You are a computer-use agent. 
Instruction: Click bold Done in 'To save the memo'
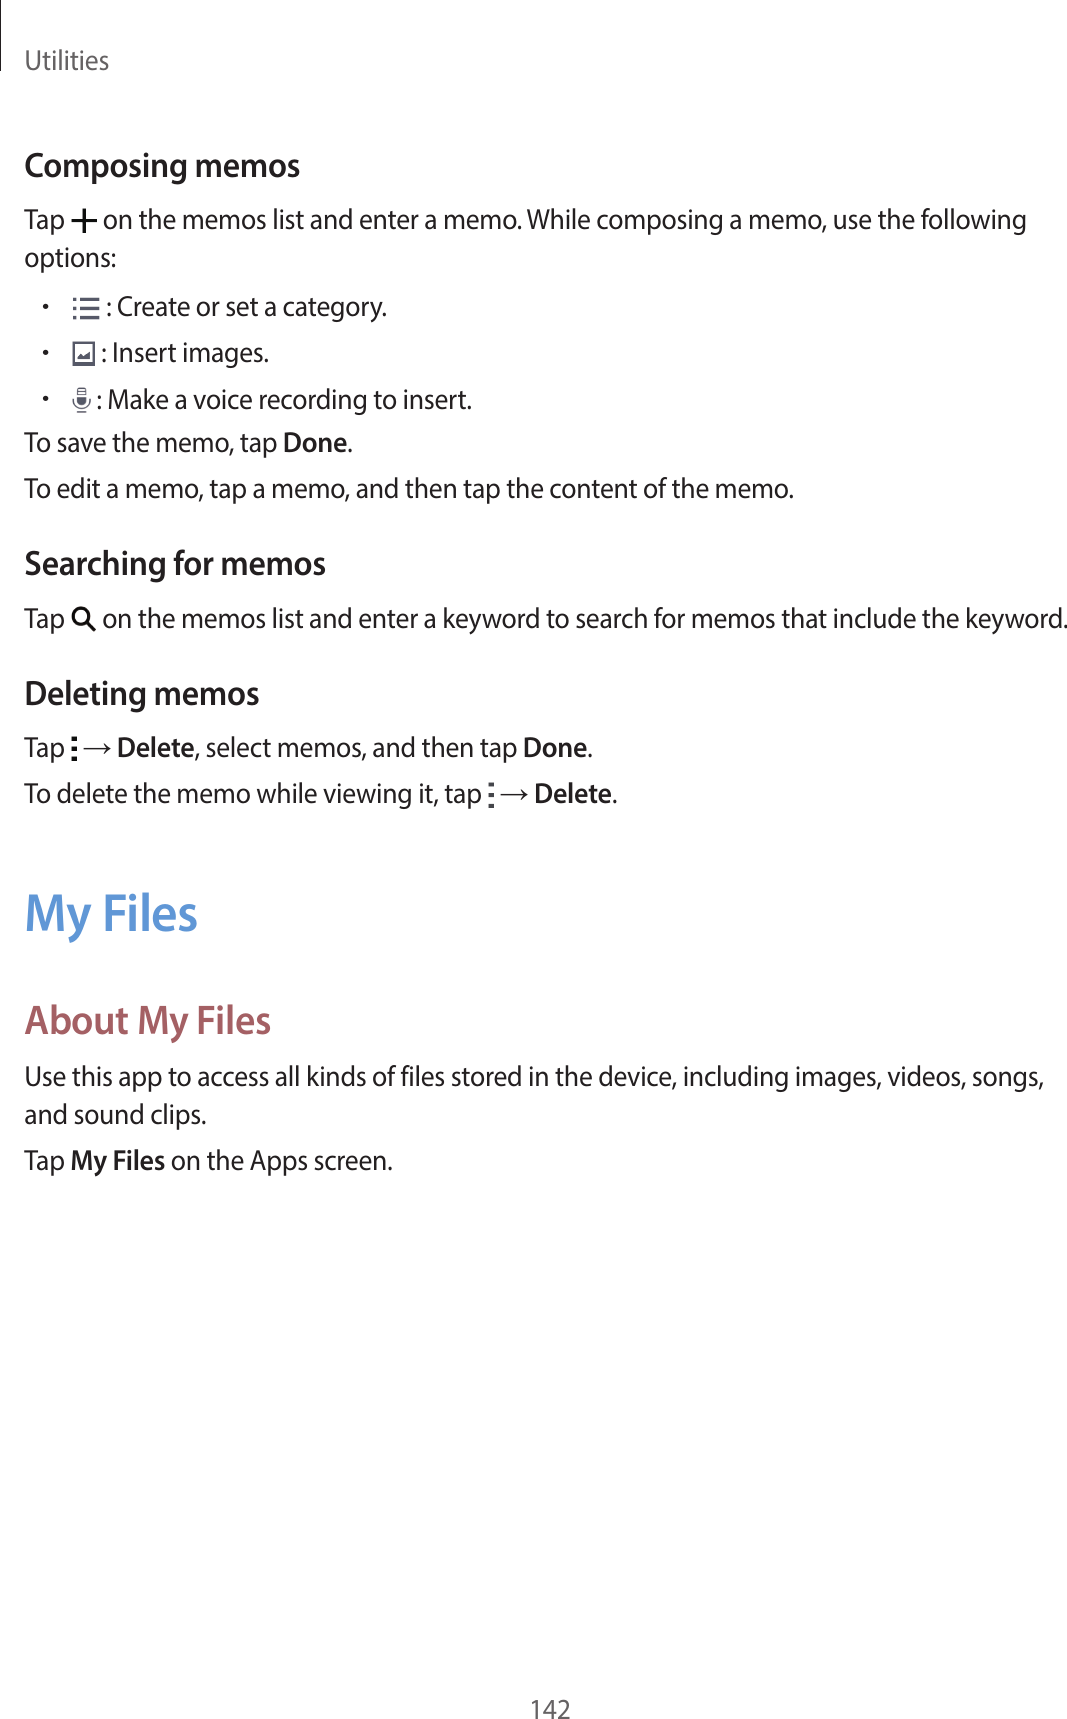tap(315, 443)
